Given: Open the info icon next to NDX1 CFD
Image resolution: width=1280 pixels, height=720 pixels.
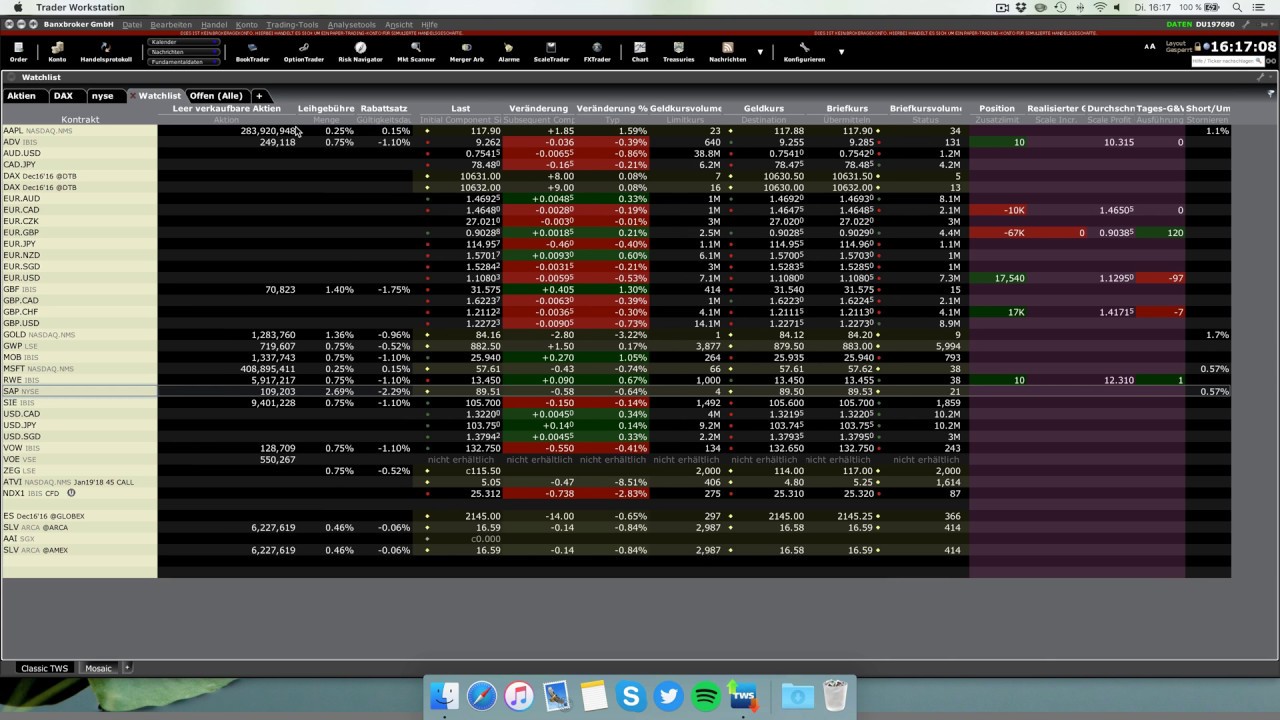Looking at the screenshot, I should [71, 493].
